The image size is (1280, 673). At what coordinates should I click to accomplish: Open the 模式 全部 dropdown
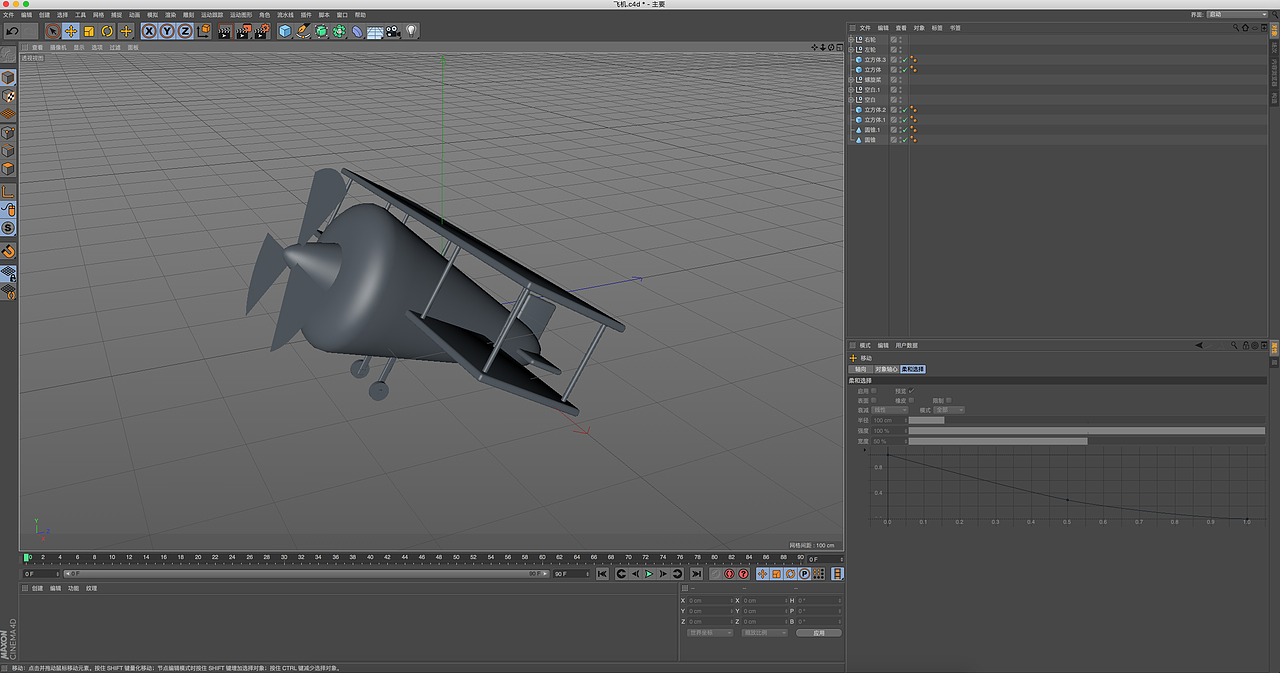coord(950,410)
